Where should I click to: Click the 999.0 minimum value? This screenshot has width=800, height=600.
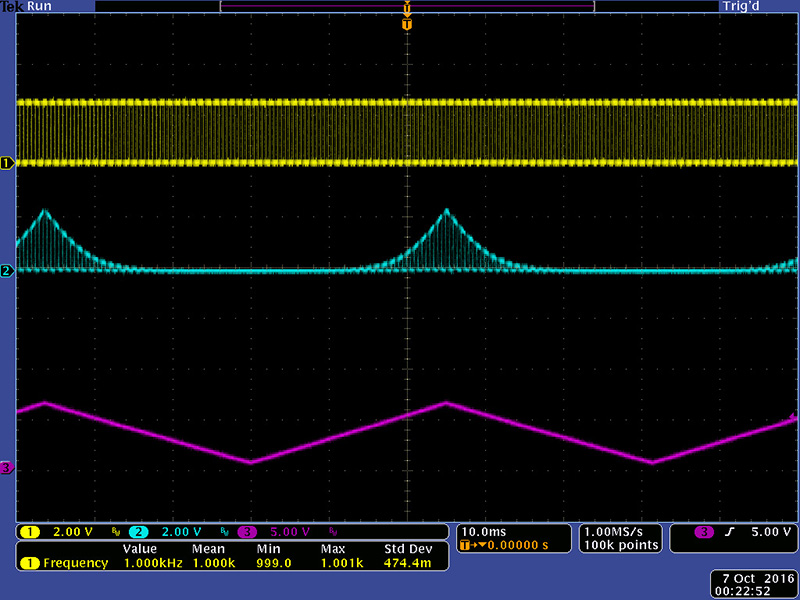coord(273,563)
